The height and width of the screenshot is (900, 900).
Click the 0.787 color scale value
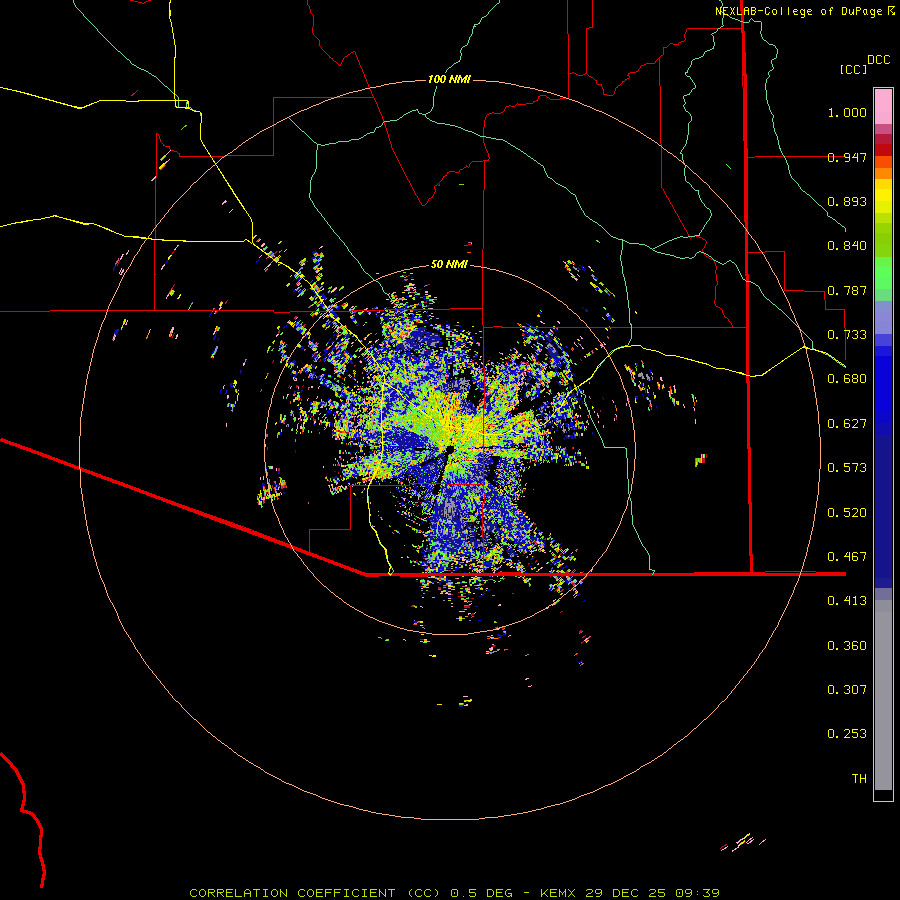point(847,290)
